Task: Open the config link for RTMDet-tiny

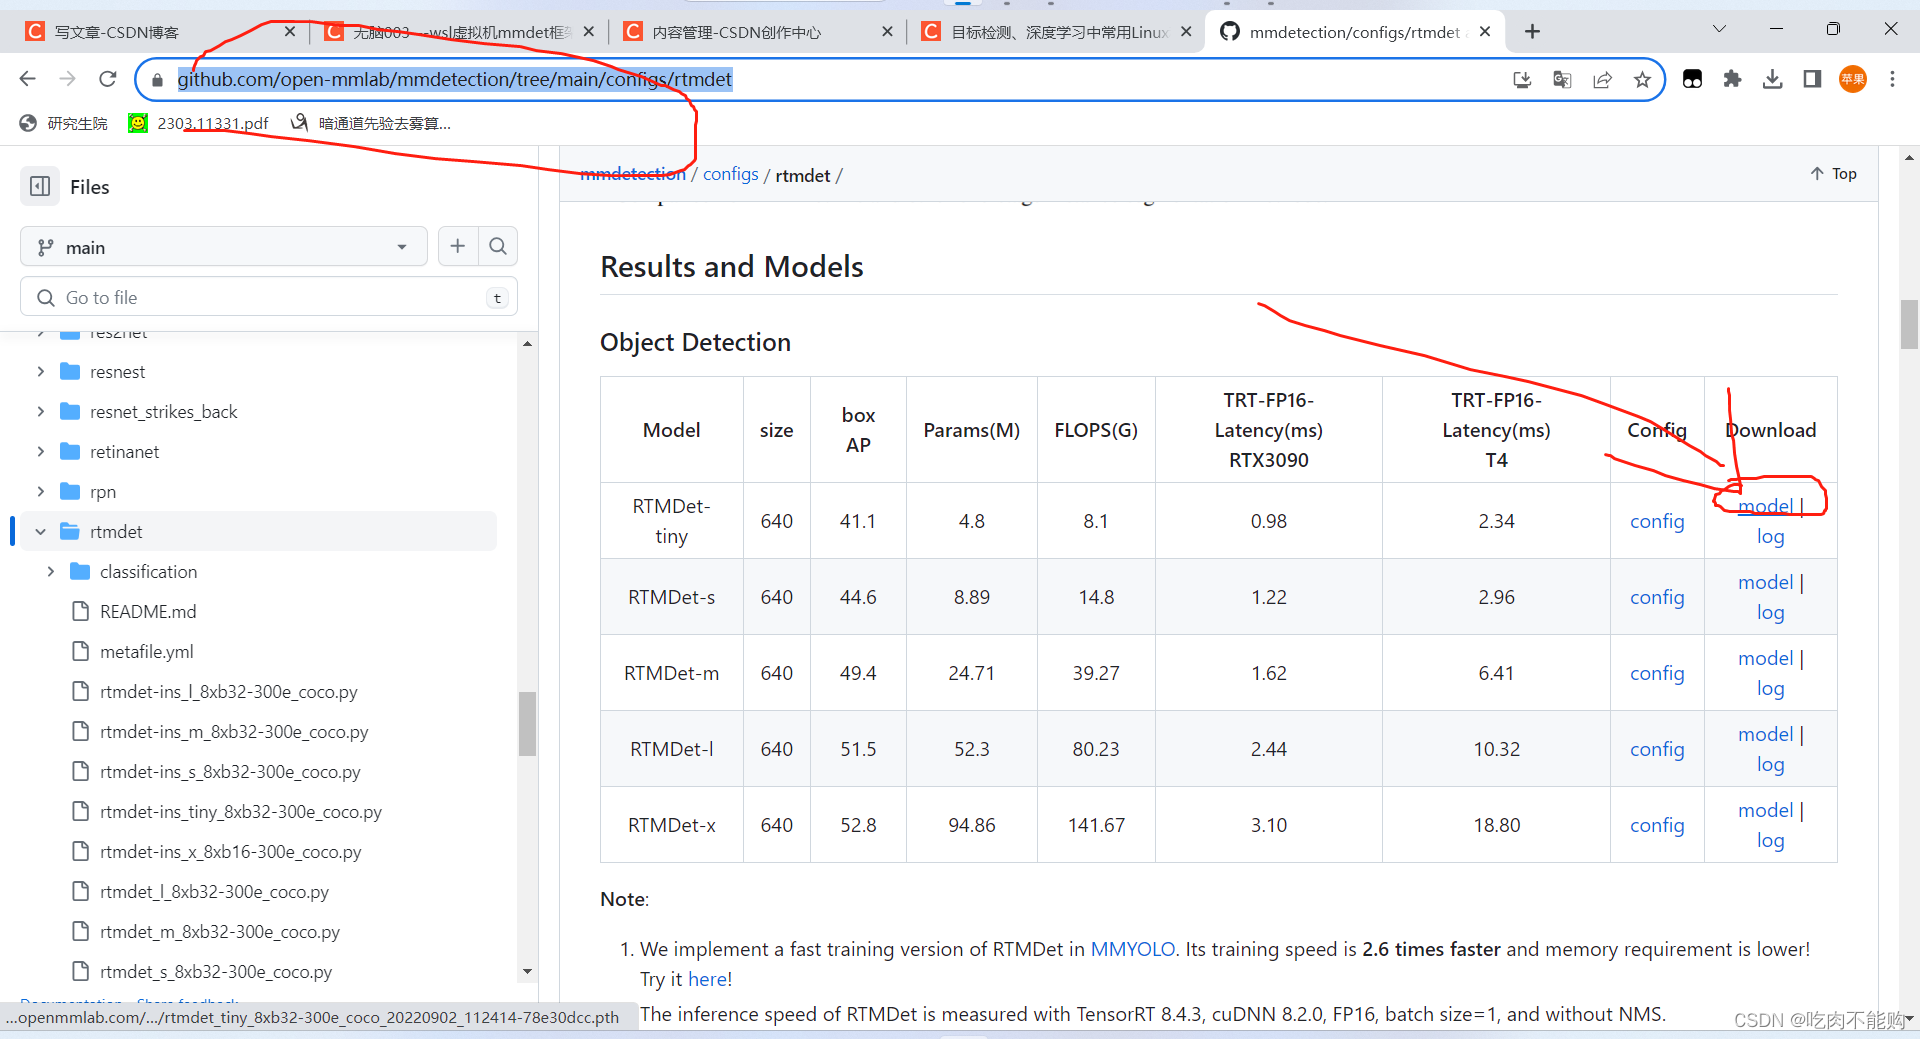Action: pos(1657,521)
